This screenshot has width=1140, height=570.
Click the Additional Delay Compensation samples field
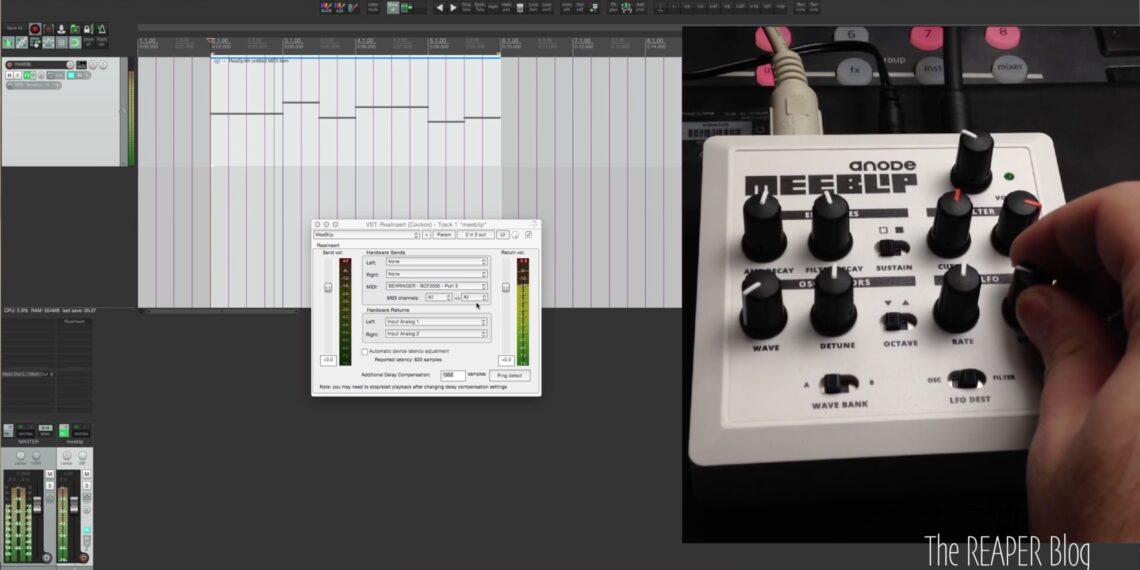pyautogui.click(x=452, y=375)
